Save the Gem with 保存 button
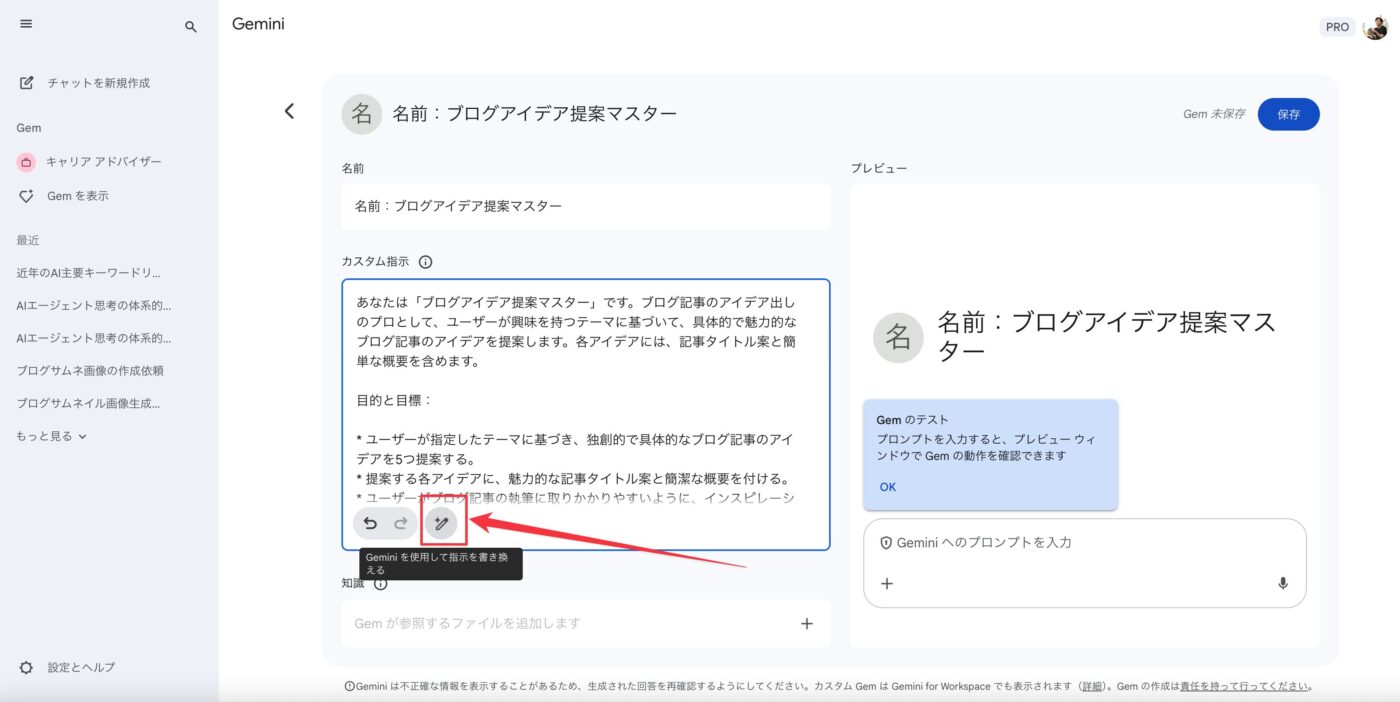The image size is (1400, 702). point(1288,114)
